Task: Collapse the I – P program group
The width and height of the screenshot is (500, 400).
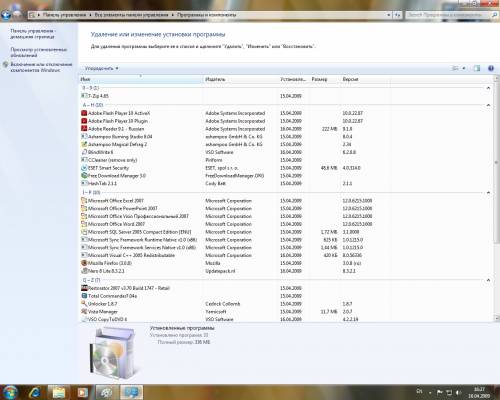Action: pos(488,192)
